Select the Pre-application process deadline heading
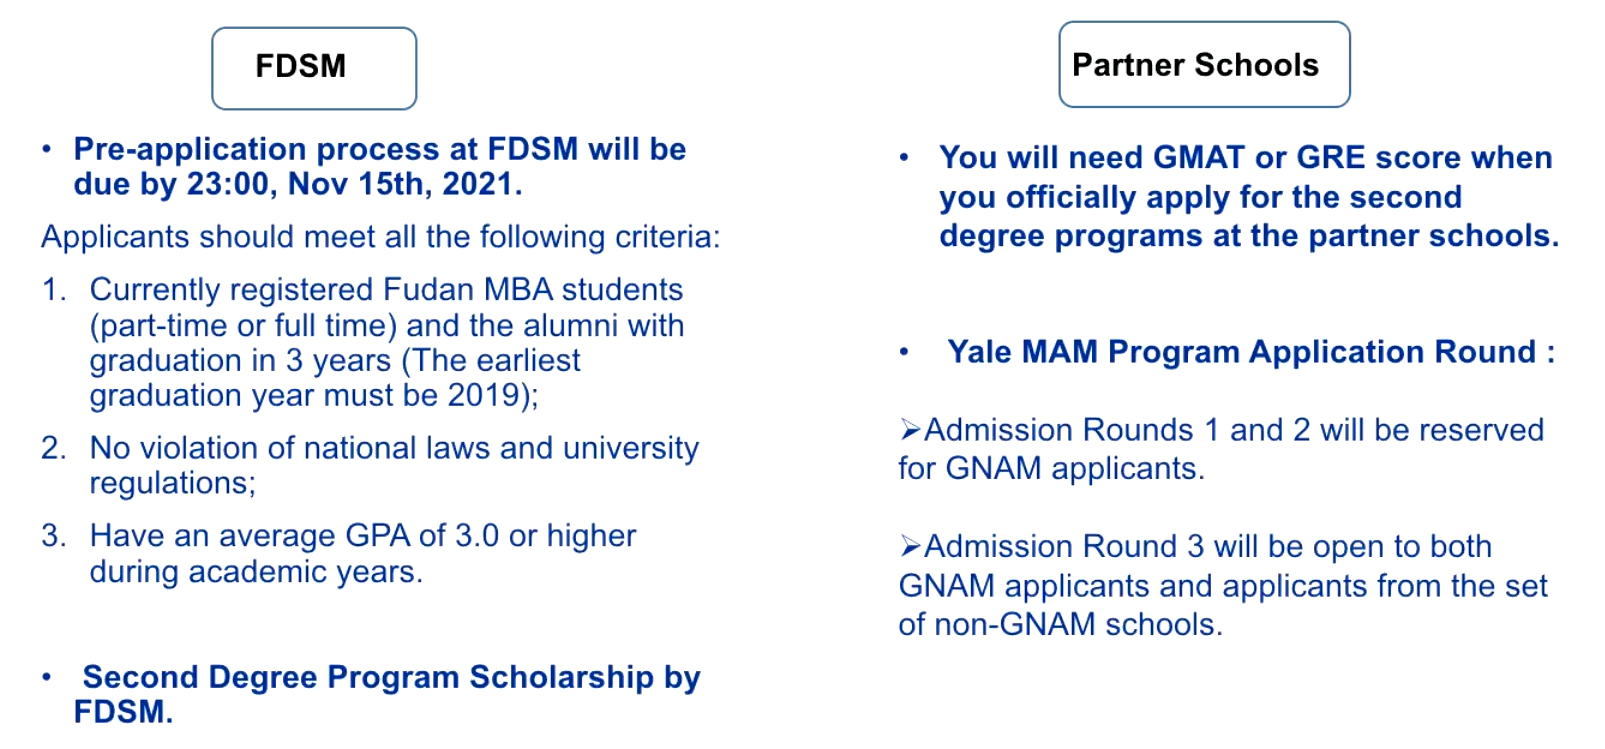The width and height of the screenshot is (1605, 749). pyautogui.click(x=379, y=167)
